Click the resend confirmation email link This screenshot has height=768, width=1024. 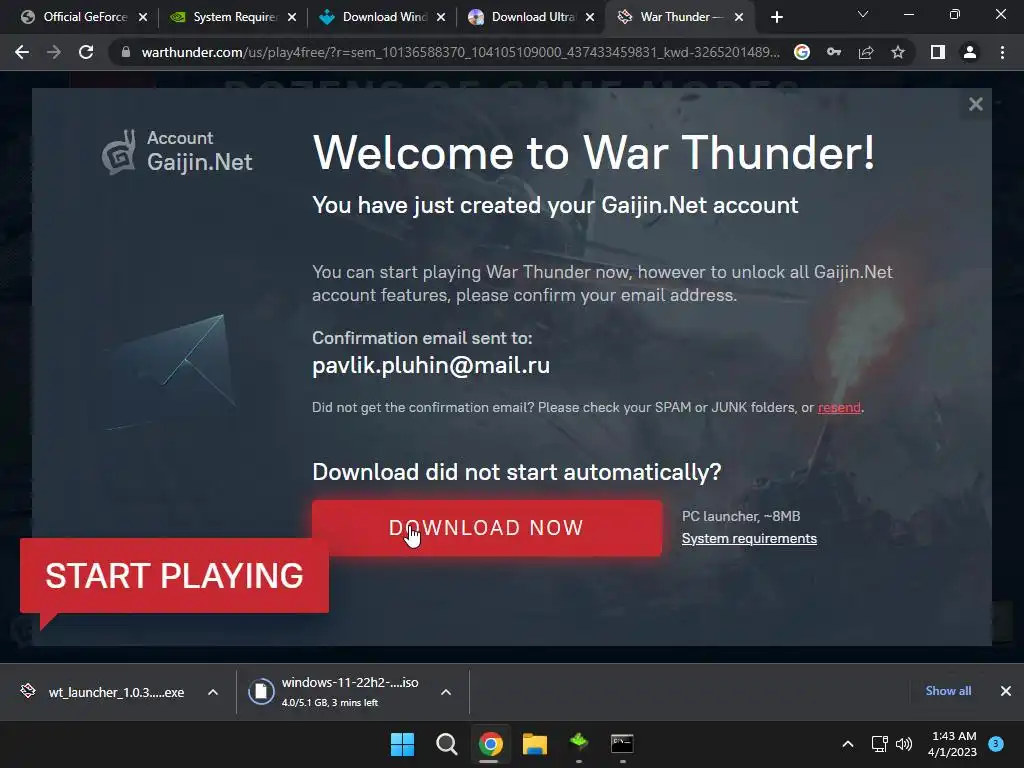pyautogui.click(x=839, y=408)
